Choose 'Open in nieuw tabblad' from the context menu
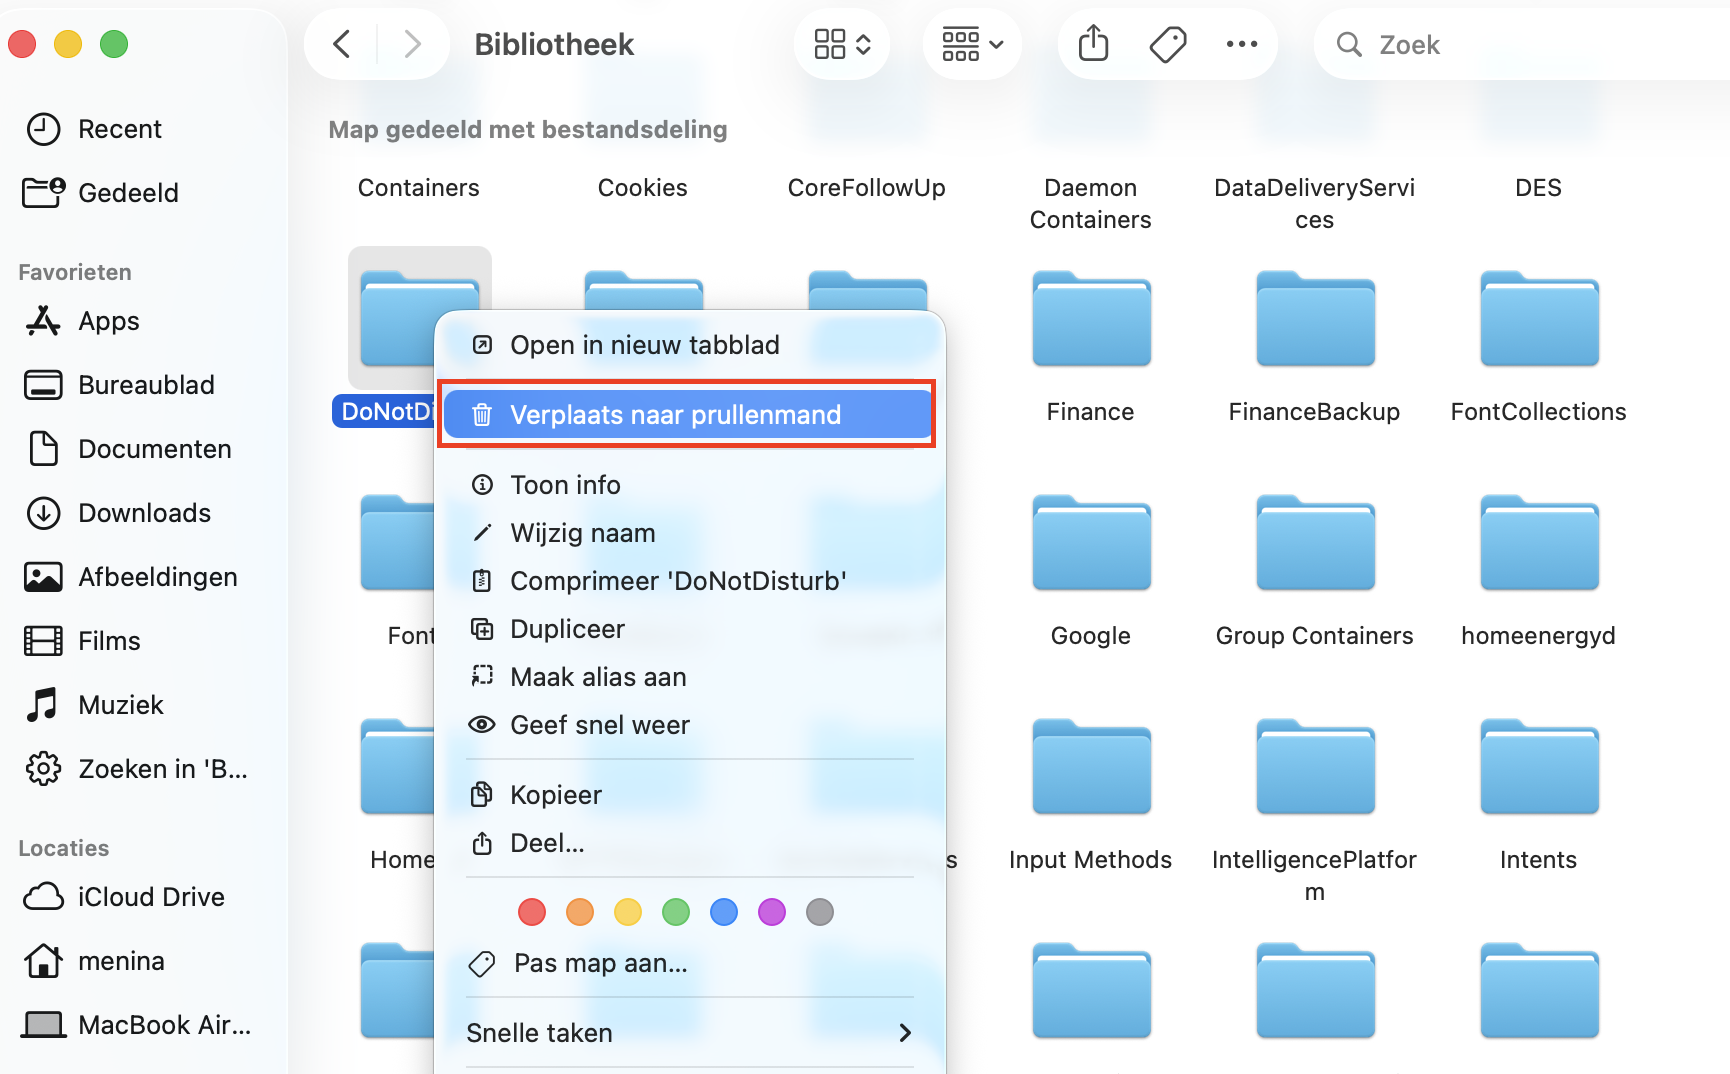Viewport: 1730px width, 1074px height. coord(645,345)
